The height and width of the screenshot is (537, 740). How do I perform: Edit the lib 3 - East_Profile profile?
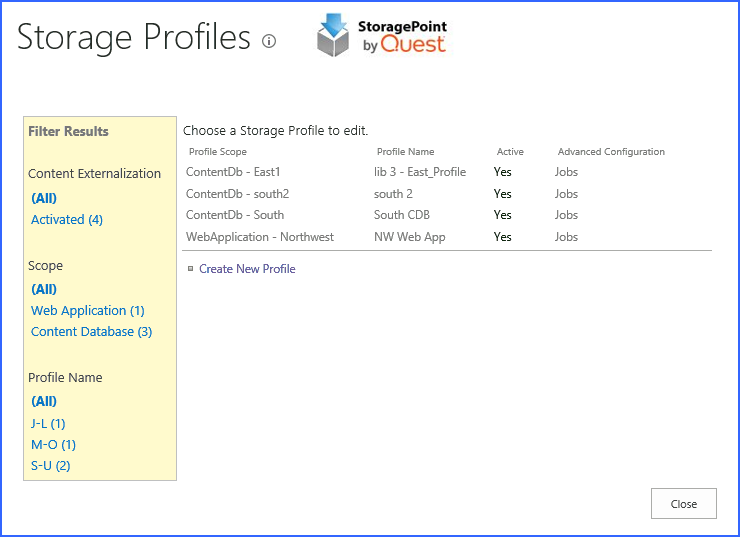420,172
